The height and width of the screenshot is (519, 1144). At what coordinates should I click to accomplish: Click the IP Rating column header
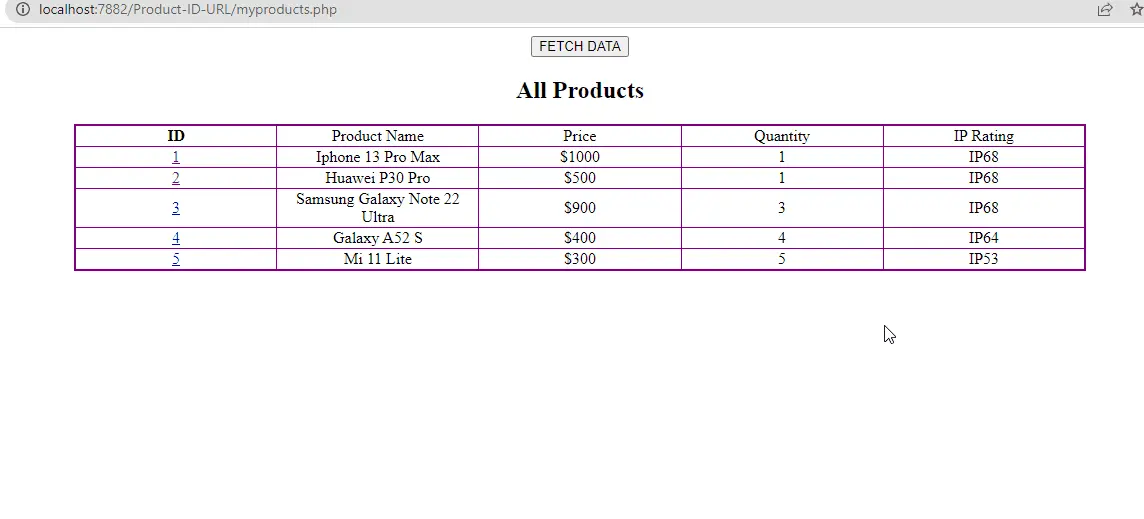(x=983, y=136)
